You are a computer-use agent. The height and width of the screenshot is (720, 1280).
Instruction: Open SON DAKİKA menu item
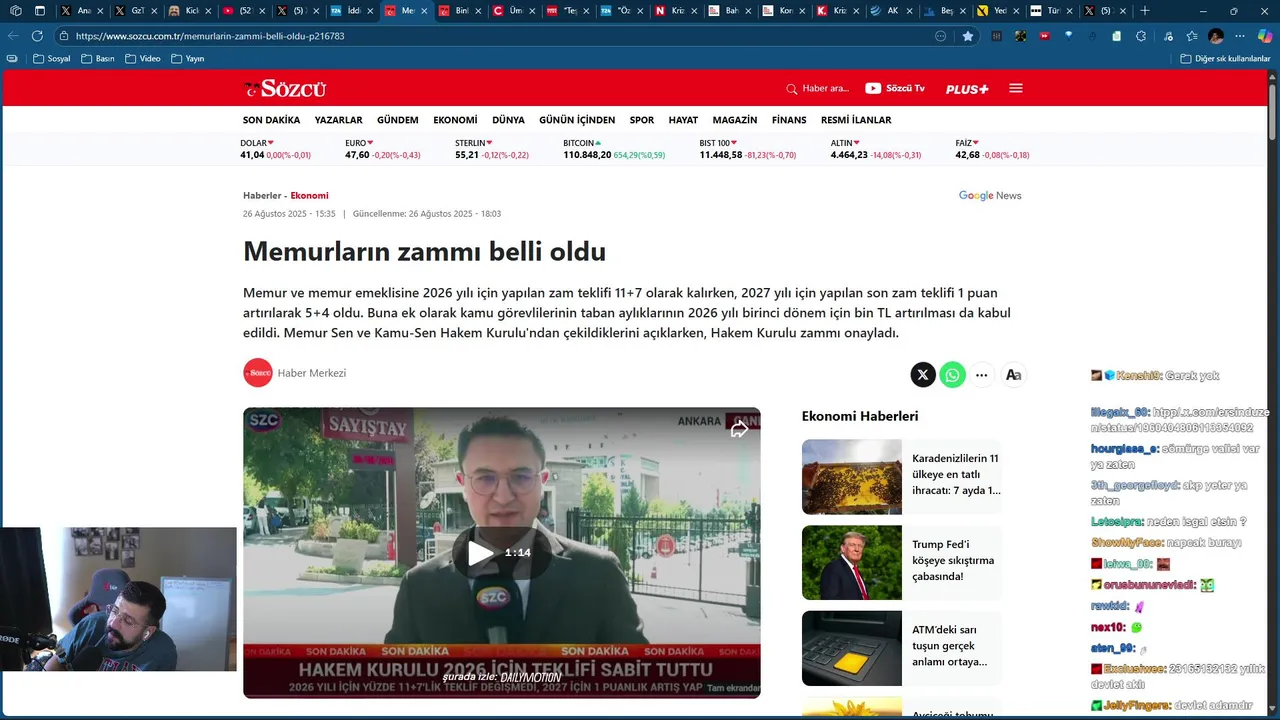(271, 120)
